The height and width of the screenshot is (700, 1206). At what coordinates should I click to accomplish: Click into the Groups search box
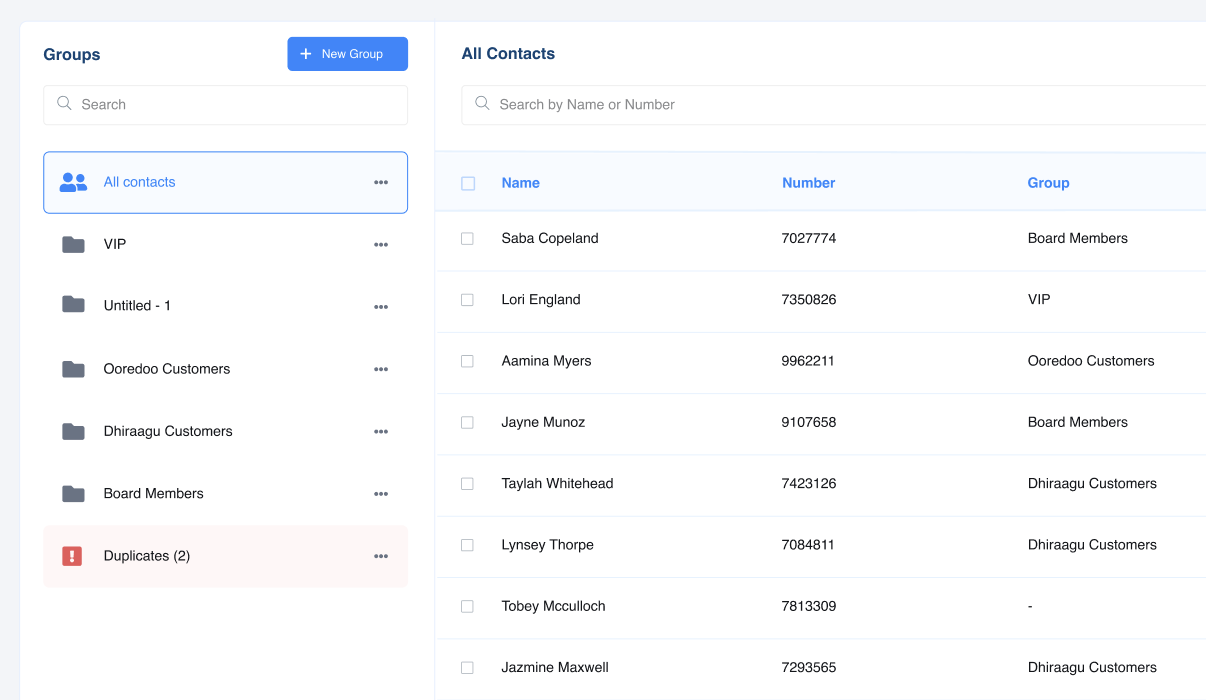coord(235,104)
